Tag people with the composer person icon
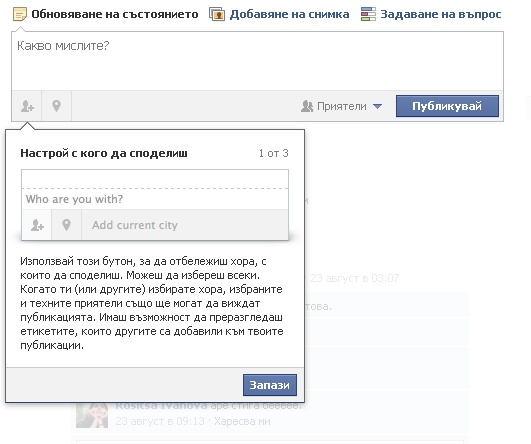The width and height of the screenshot is (531, 444). pyautogui.click(x=27, y=106)
